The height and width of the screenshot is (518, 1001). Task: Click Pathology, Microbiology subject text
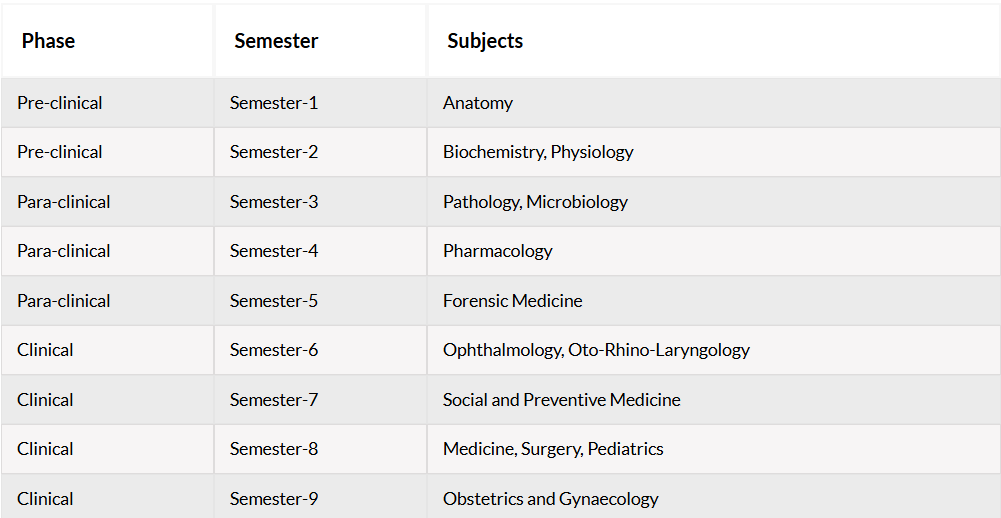click(535, 202)
